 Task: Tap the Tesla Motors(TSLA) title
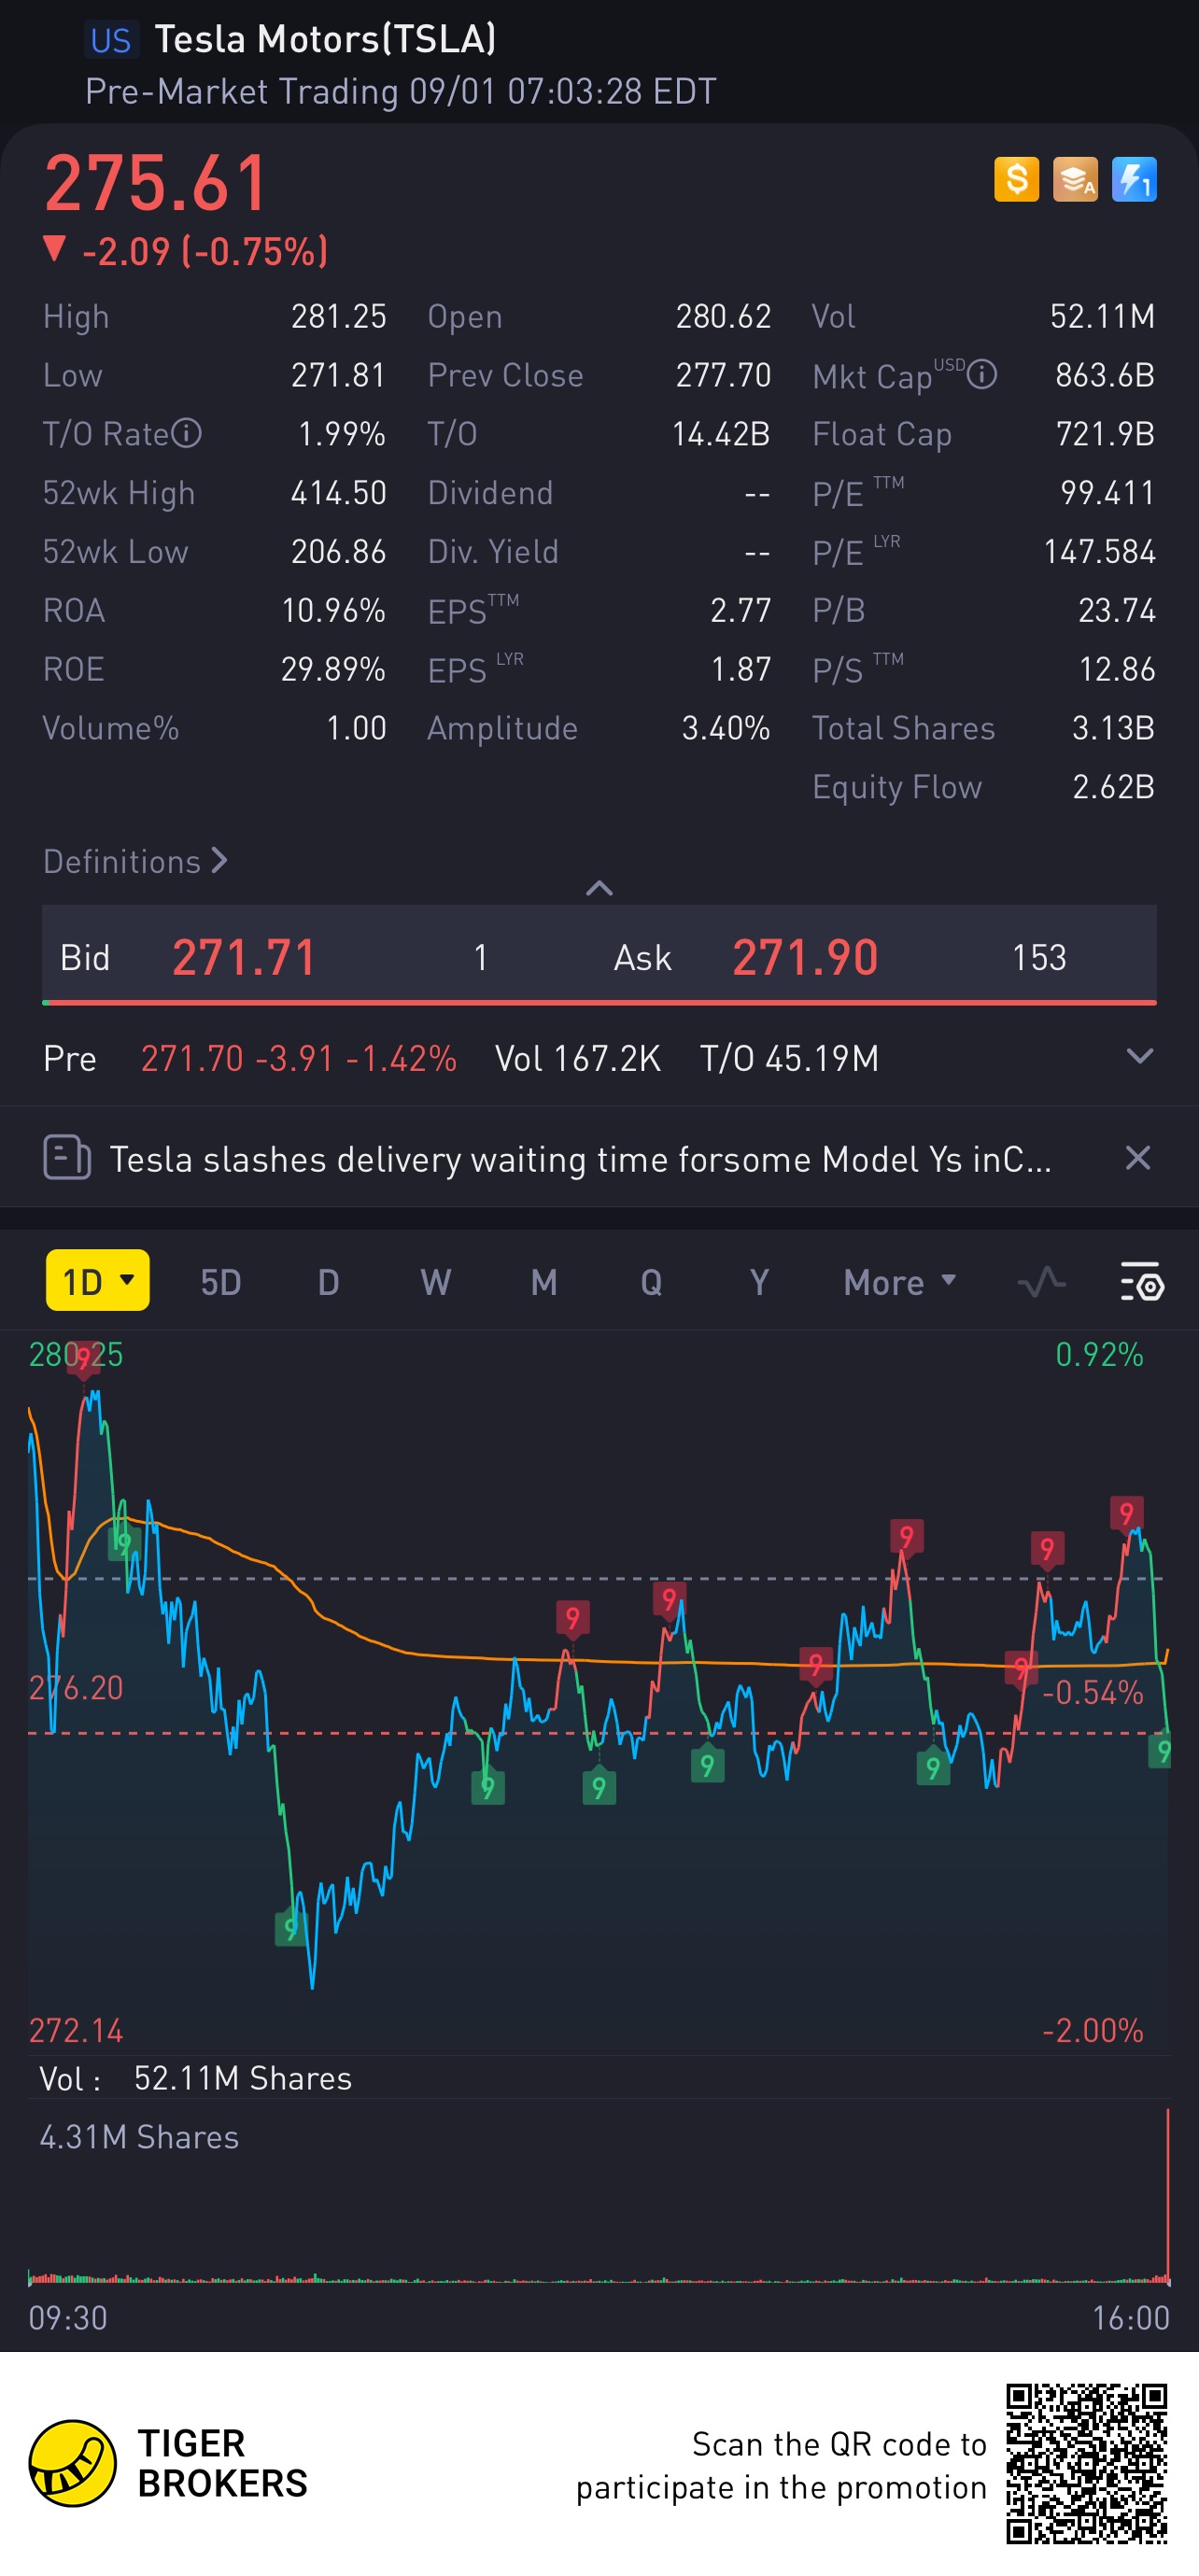(325, 39)
